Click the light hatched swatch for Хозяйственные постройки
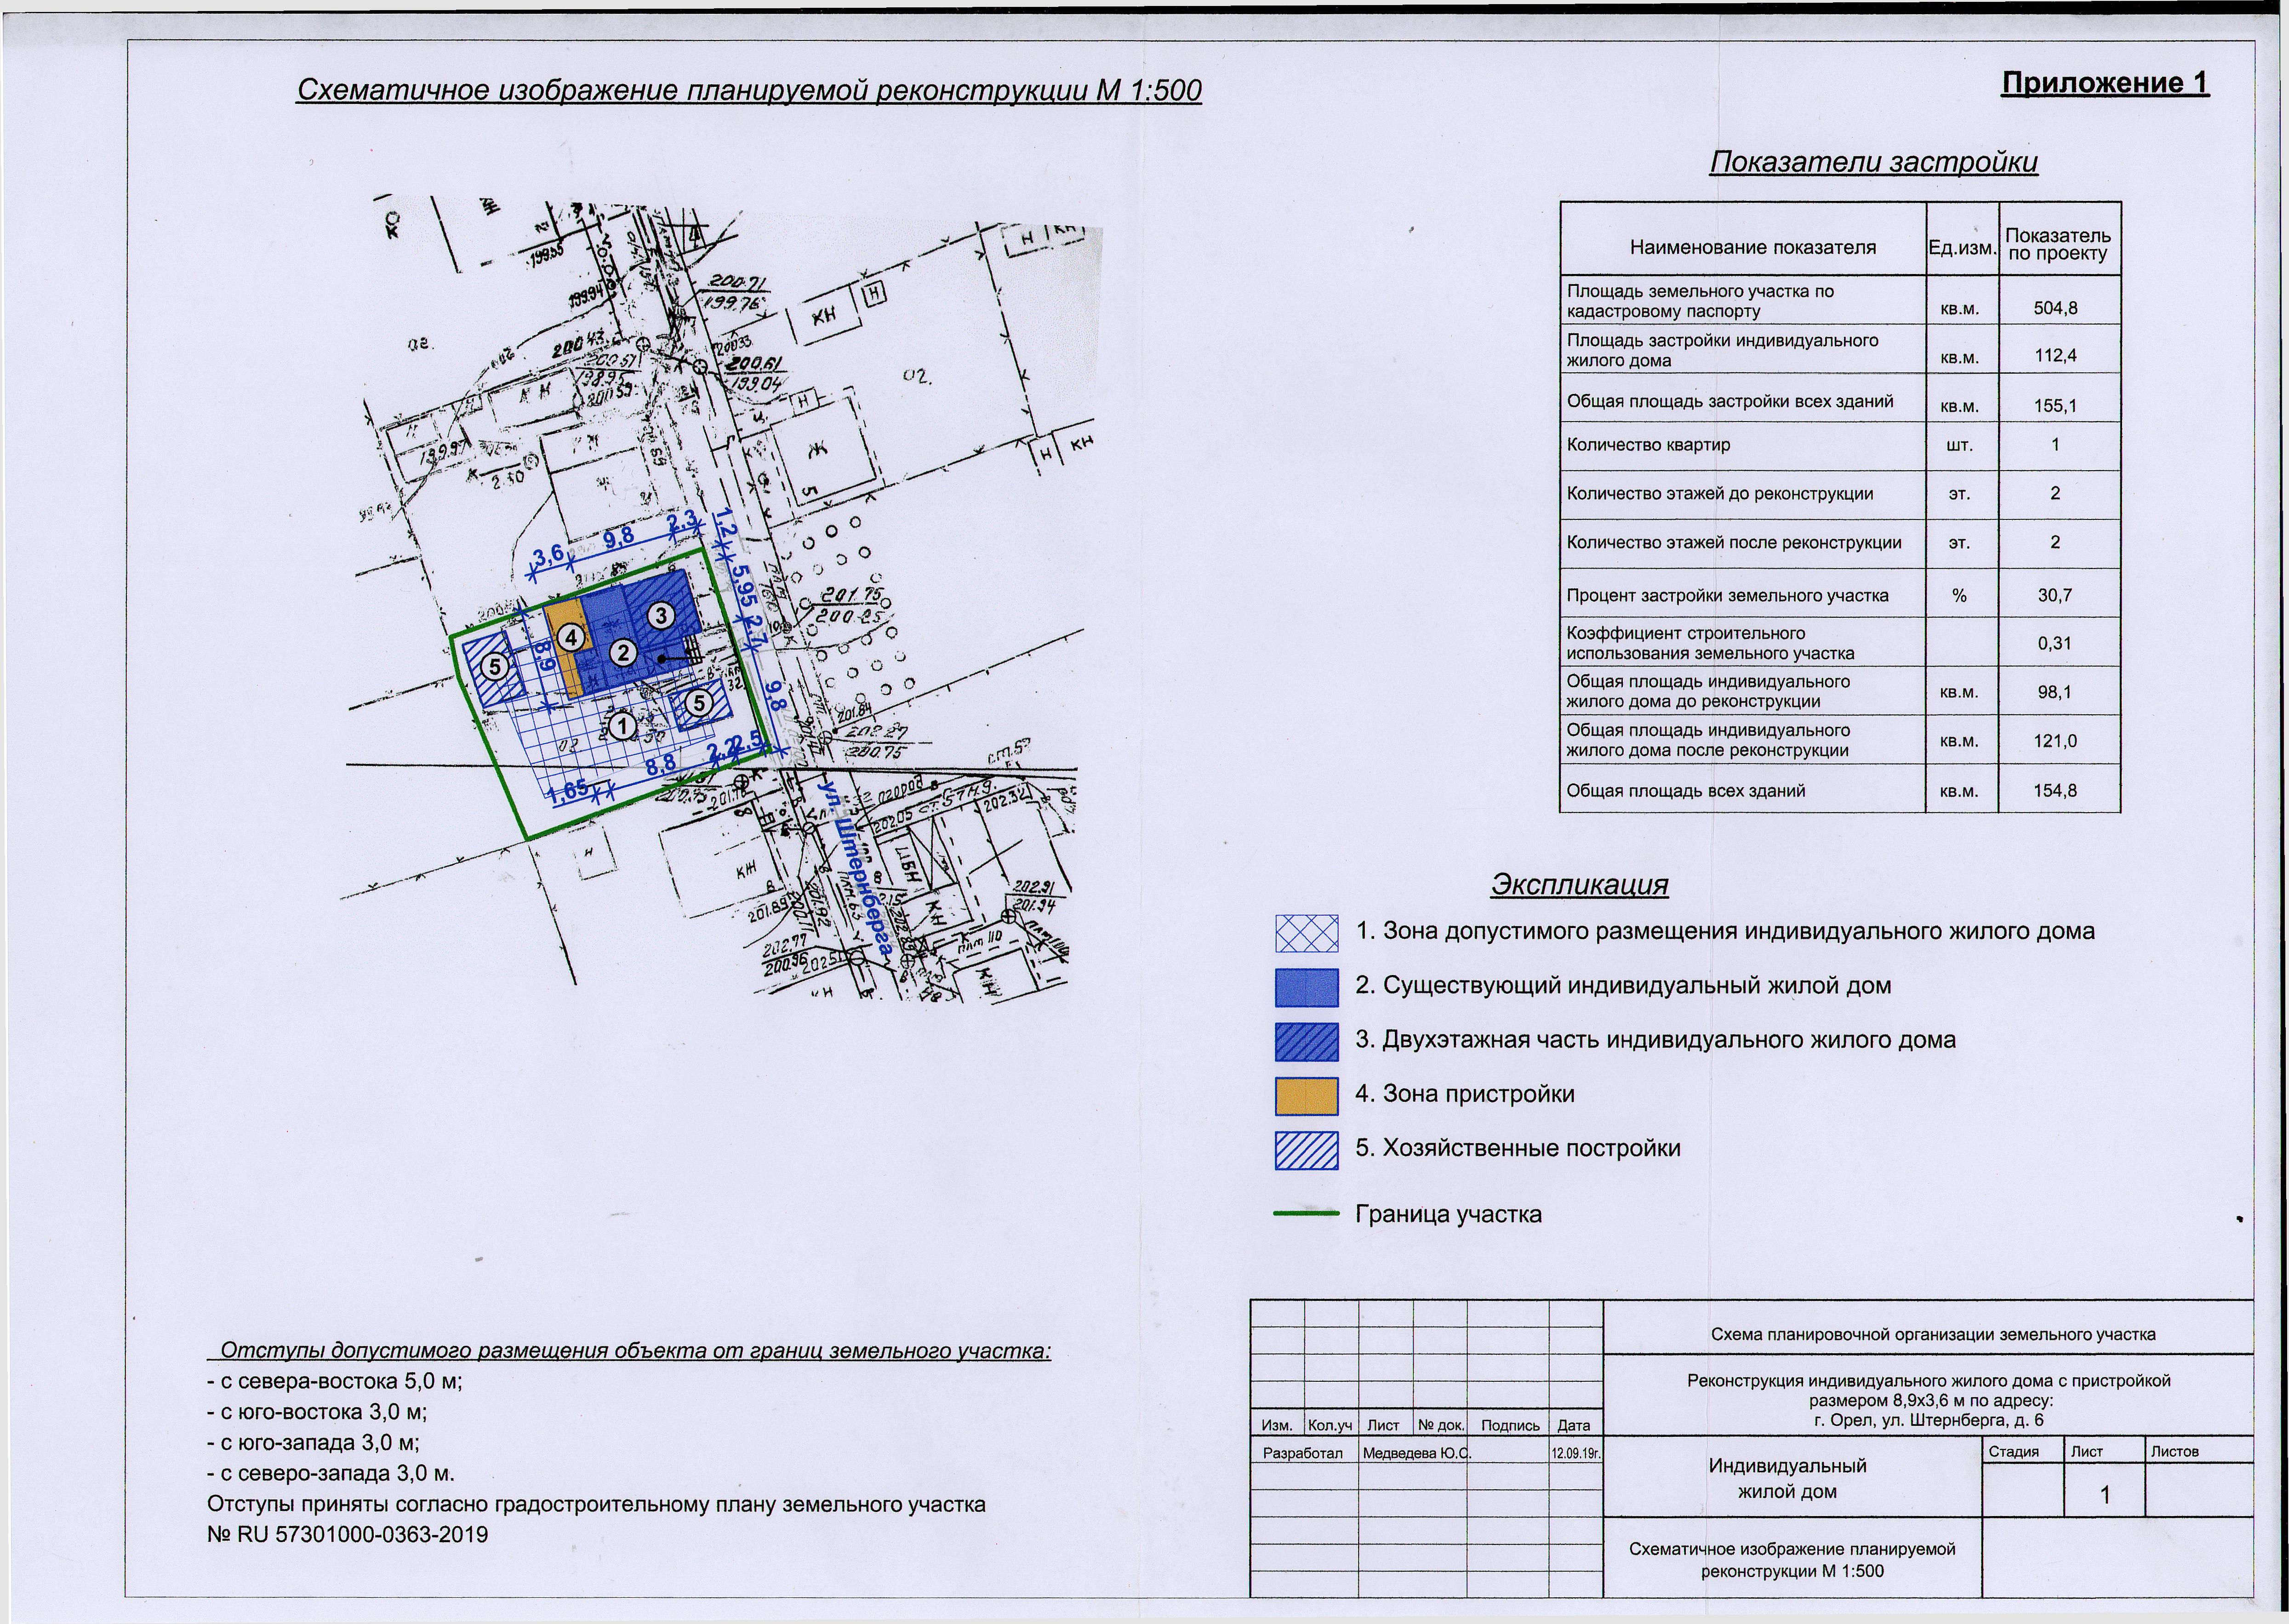 1306,1150
